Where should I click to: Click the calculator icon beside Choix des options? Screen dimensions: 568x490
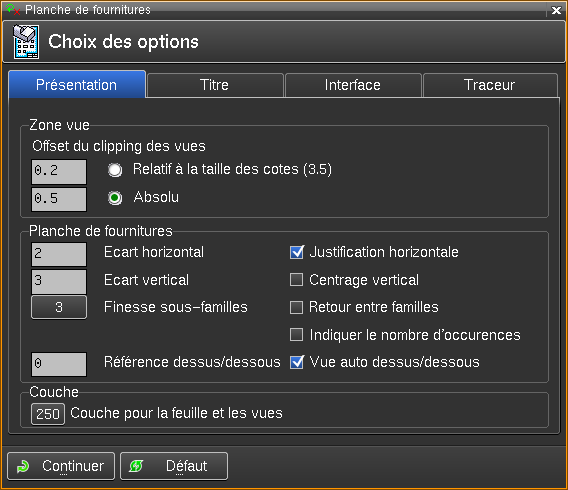(x=26, y=42)
